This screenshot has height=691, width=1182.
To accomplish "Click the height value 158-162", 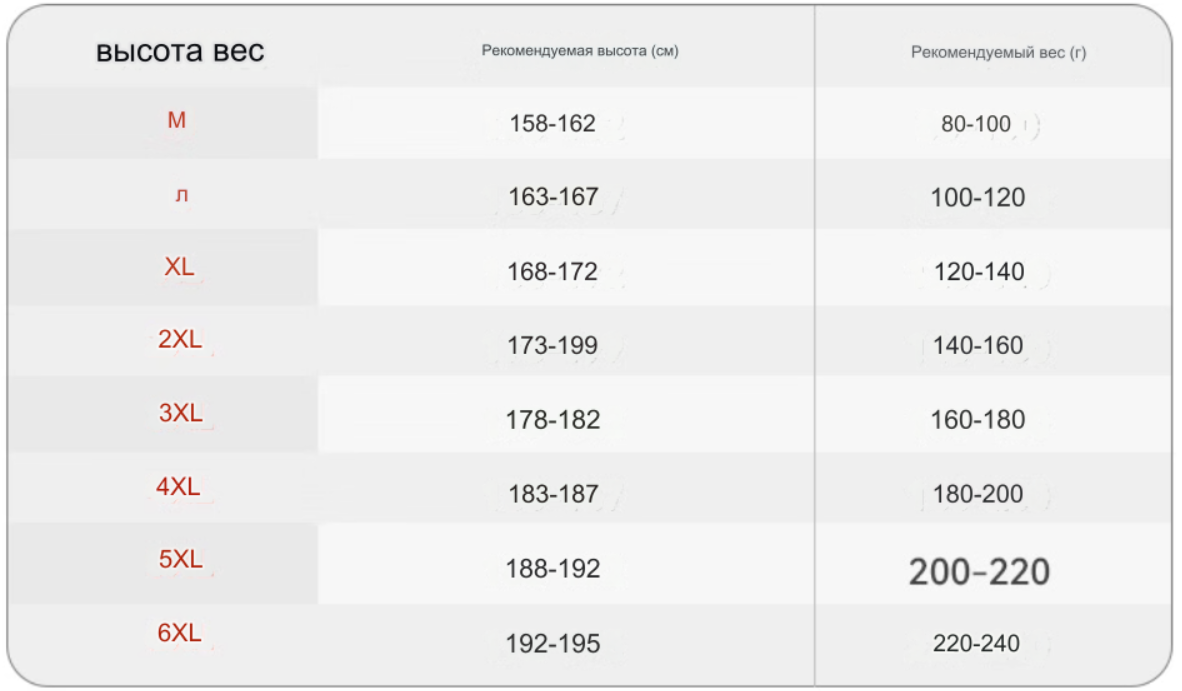I will 553,123.
